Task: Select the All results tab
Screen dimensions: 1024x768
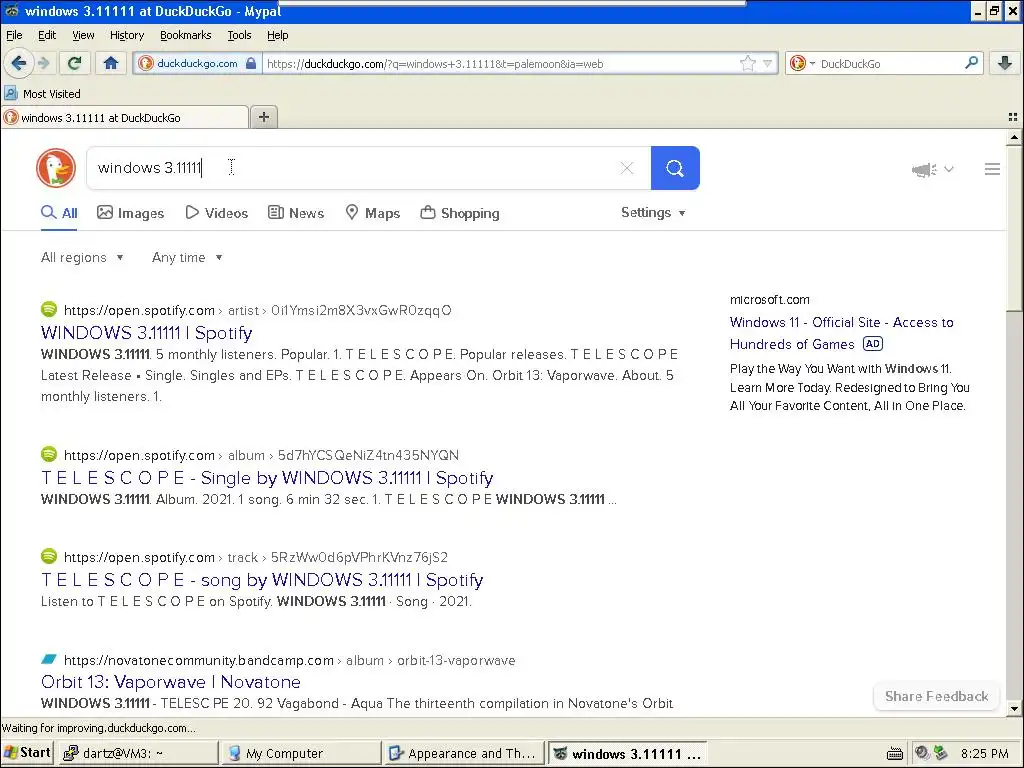Action: click(x=59, y=213)
